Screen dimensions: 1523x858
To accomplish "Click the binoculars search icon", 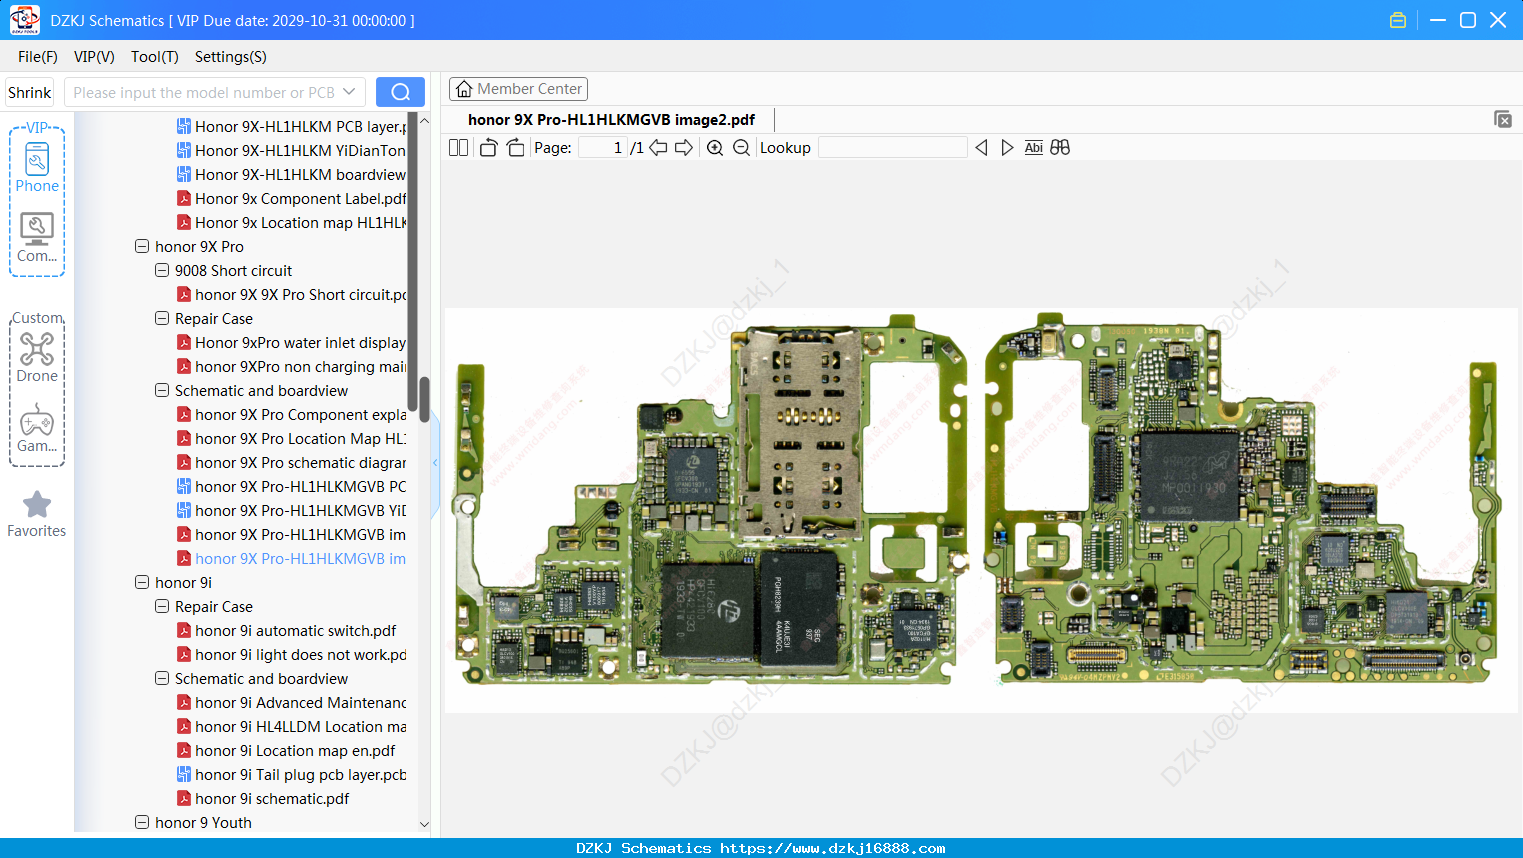I will click(1060, 148).
